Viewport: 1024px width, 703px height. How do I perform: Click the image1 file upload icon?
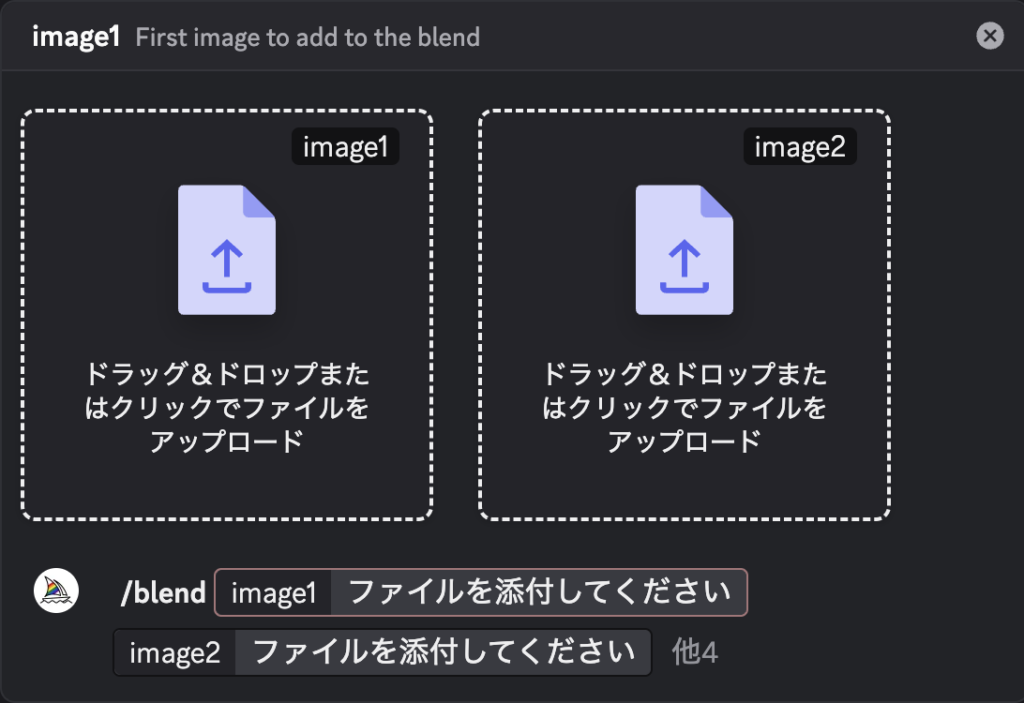point(226,250)
